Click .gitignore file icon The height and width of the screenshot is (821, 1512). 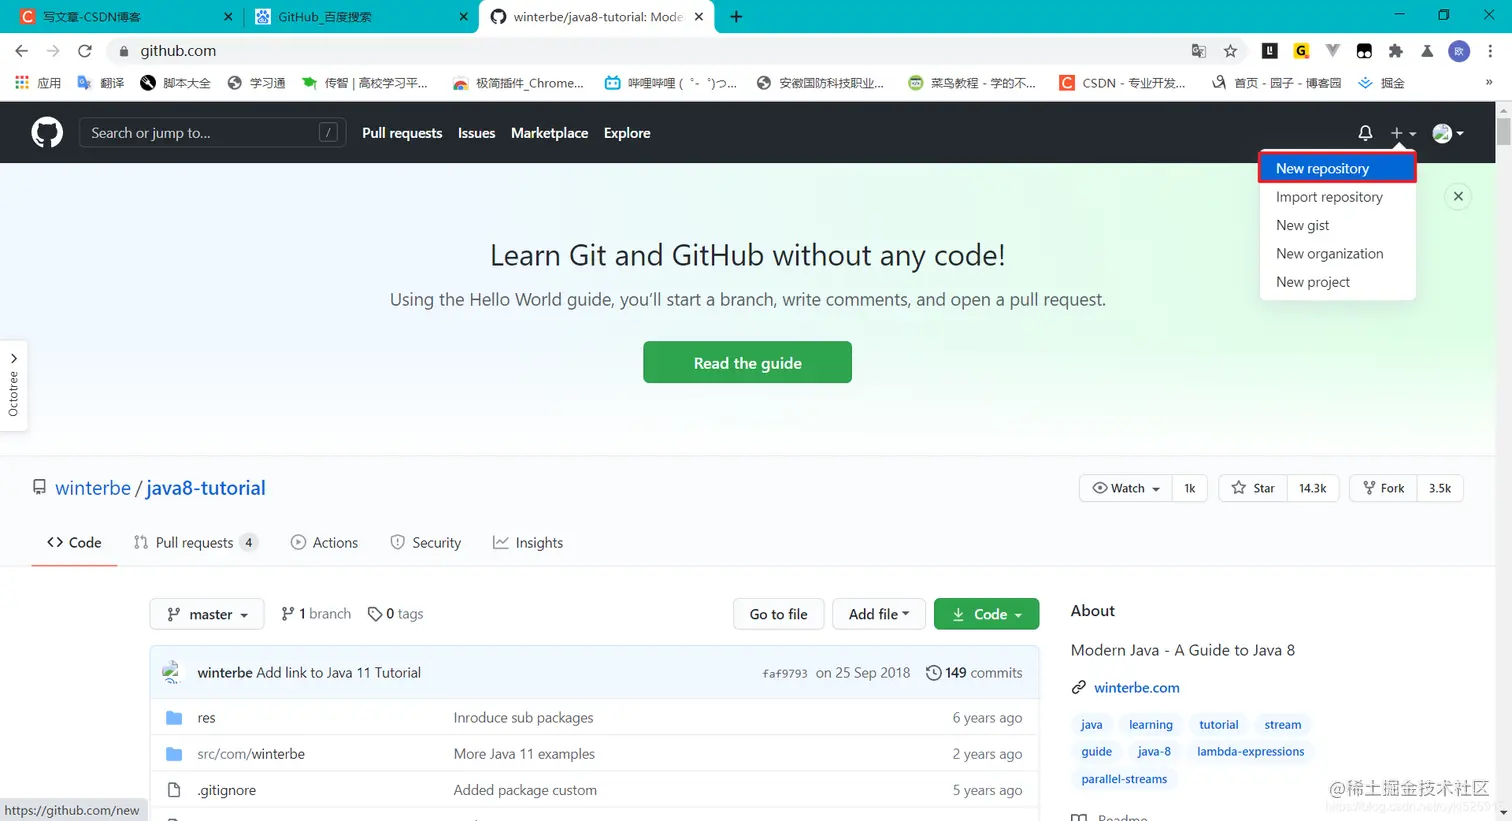(174, 790)
